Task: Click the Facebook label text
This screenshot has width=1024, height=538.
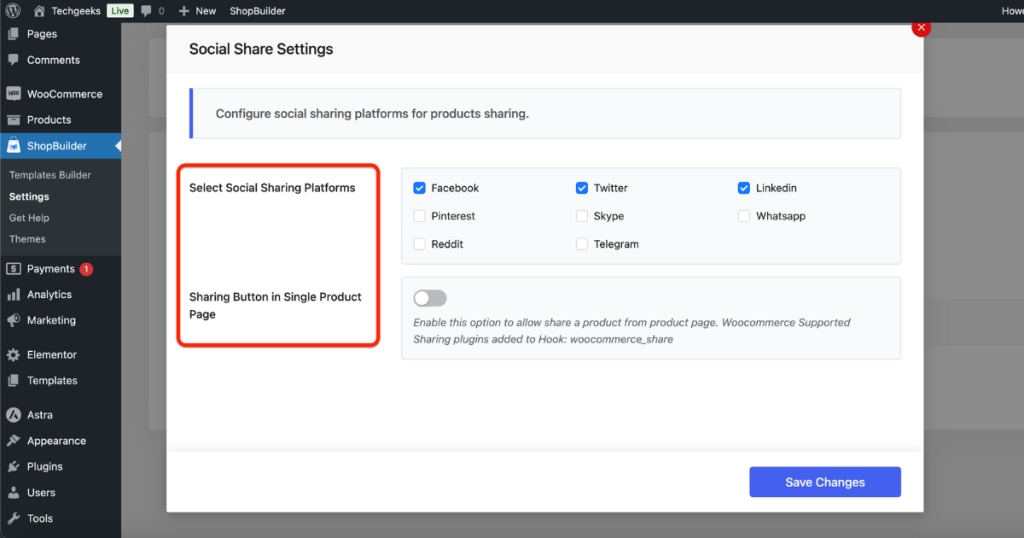Action: click(x=455, y=188)
